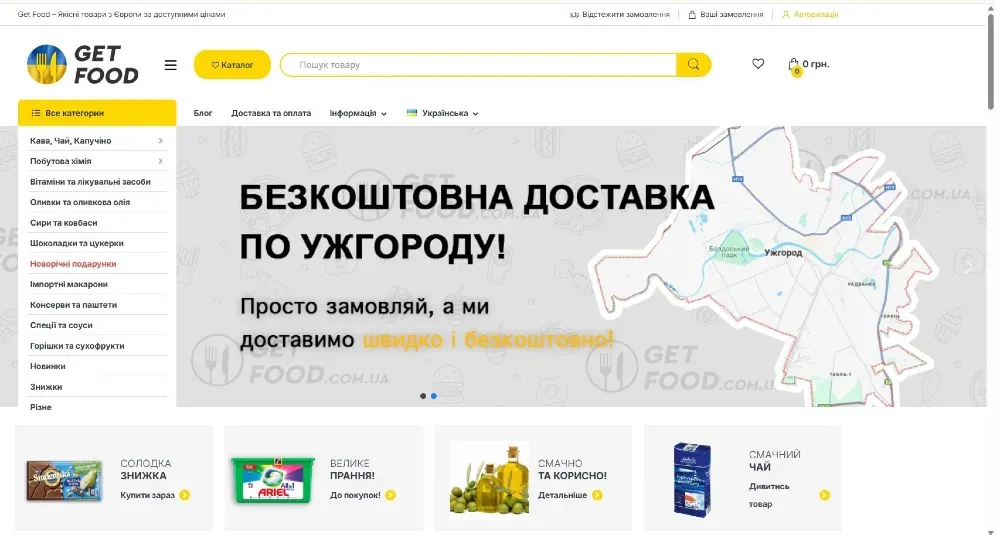Open the Інформація dropdown
Screen dimensions: 1000x535
coord(358,113)
